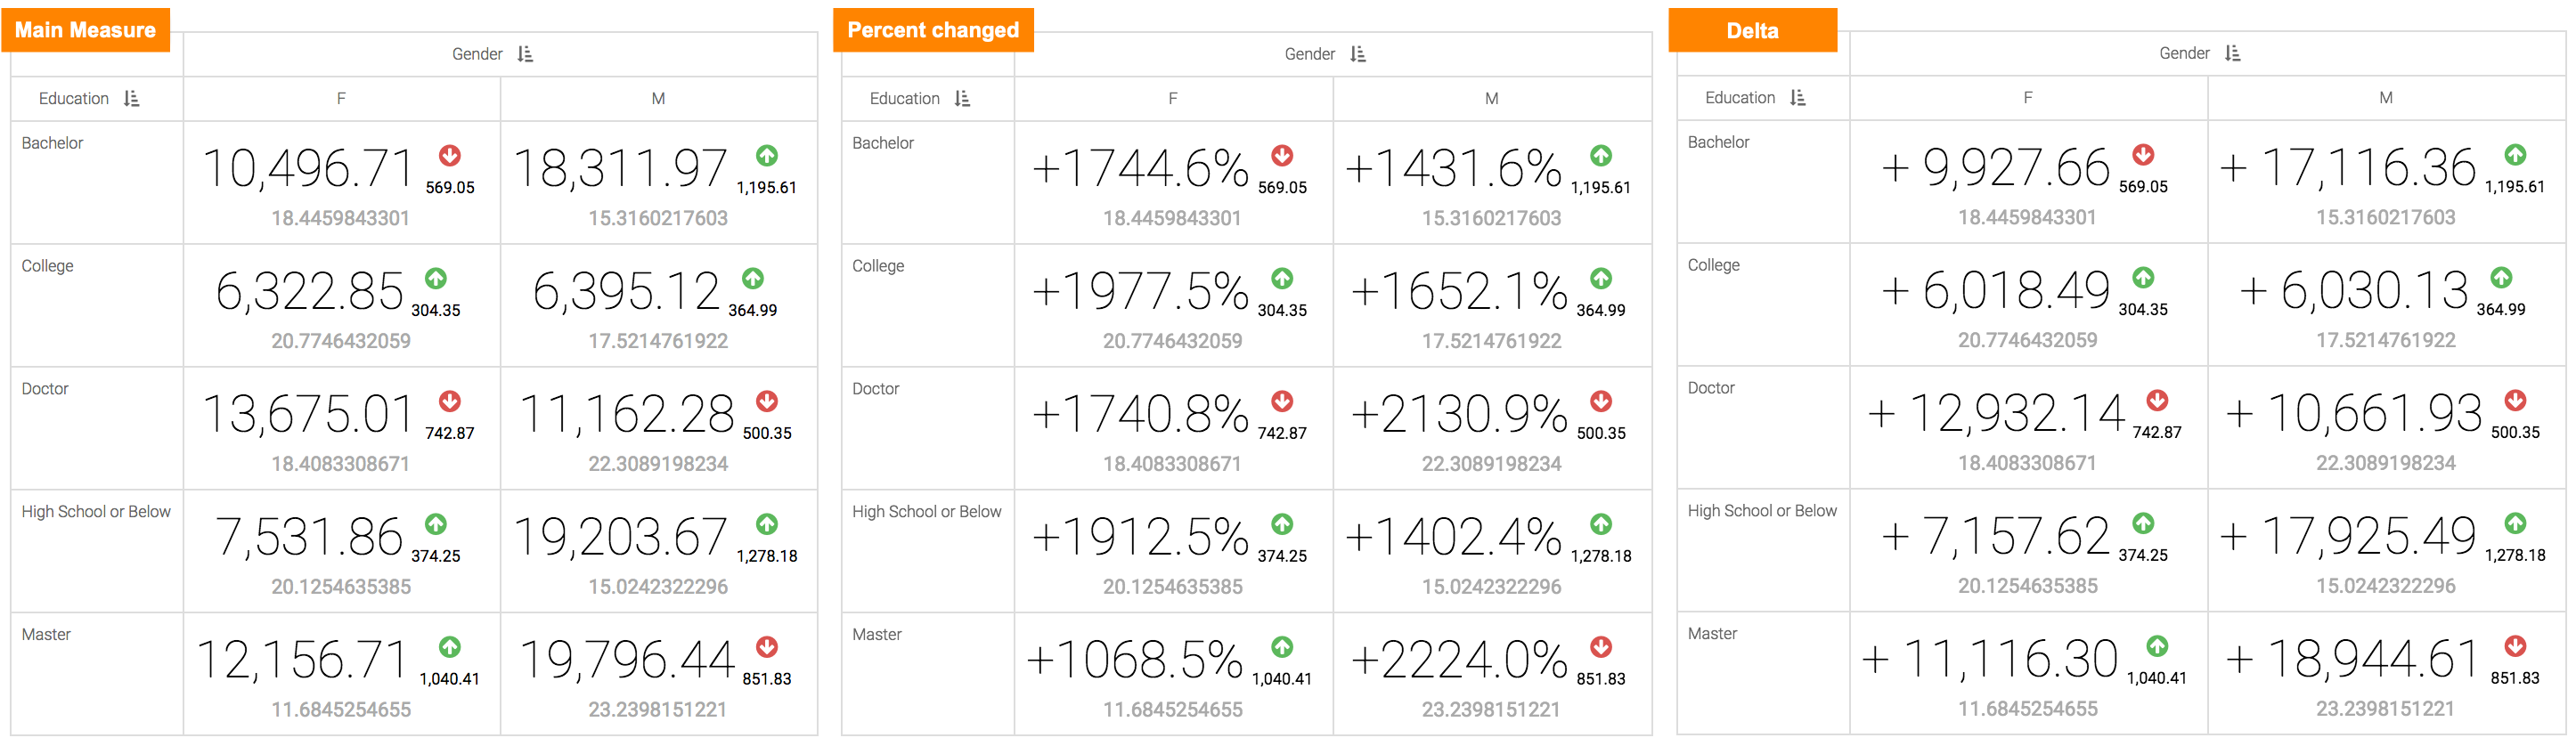Click the F column header in Main Measure
2576x746 pixels.
[x=341, y=98]
